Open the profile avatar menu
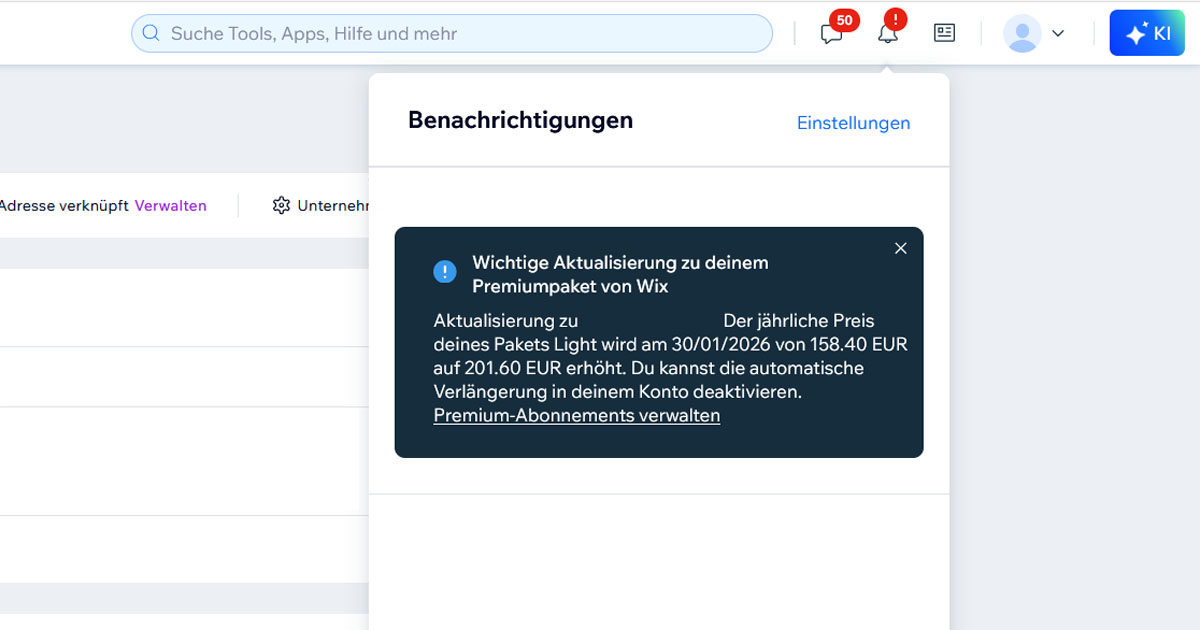The width and height of the screenshot is (1200, 630). pos(1022,32)
